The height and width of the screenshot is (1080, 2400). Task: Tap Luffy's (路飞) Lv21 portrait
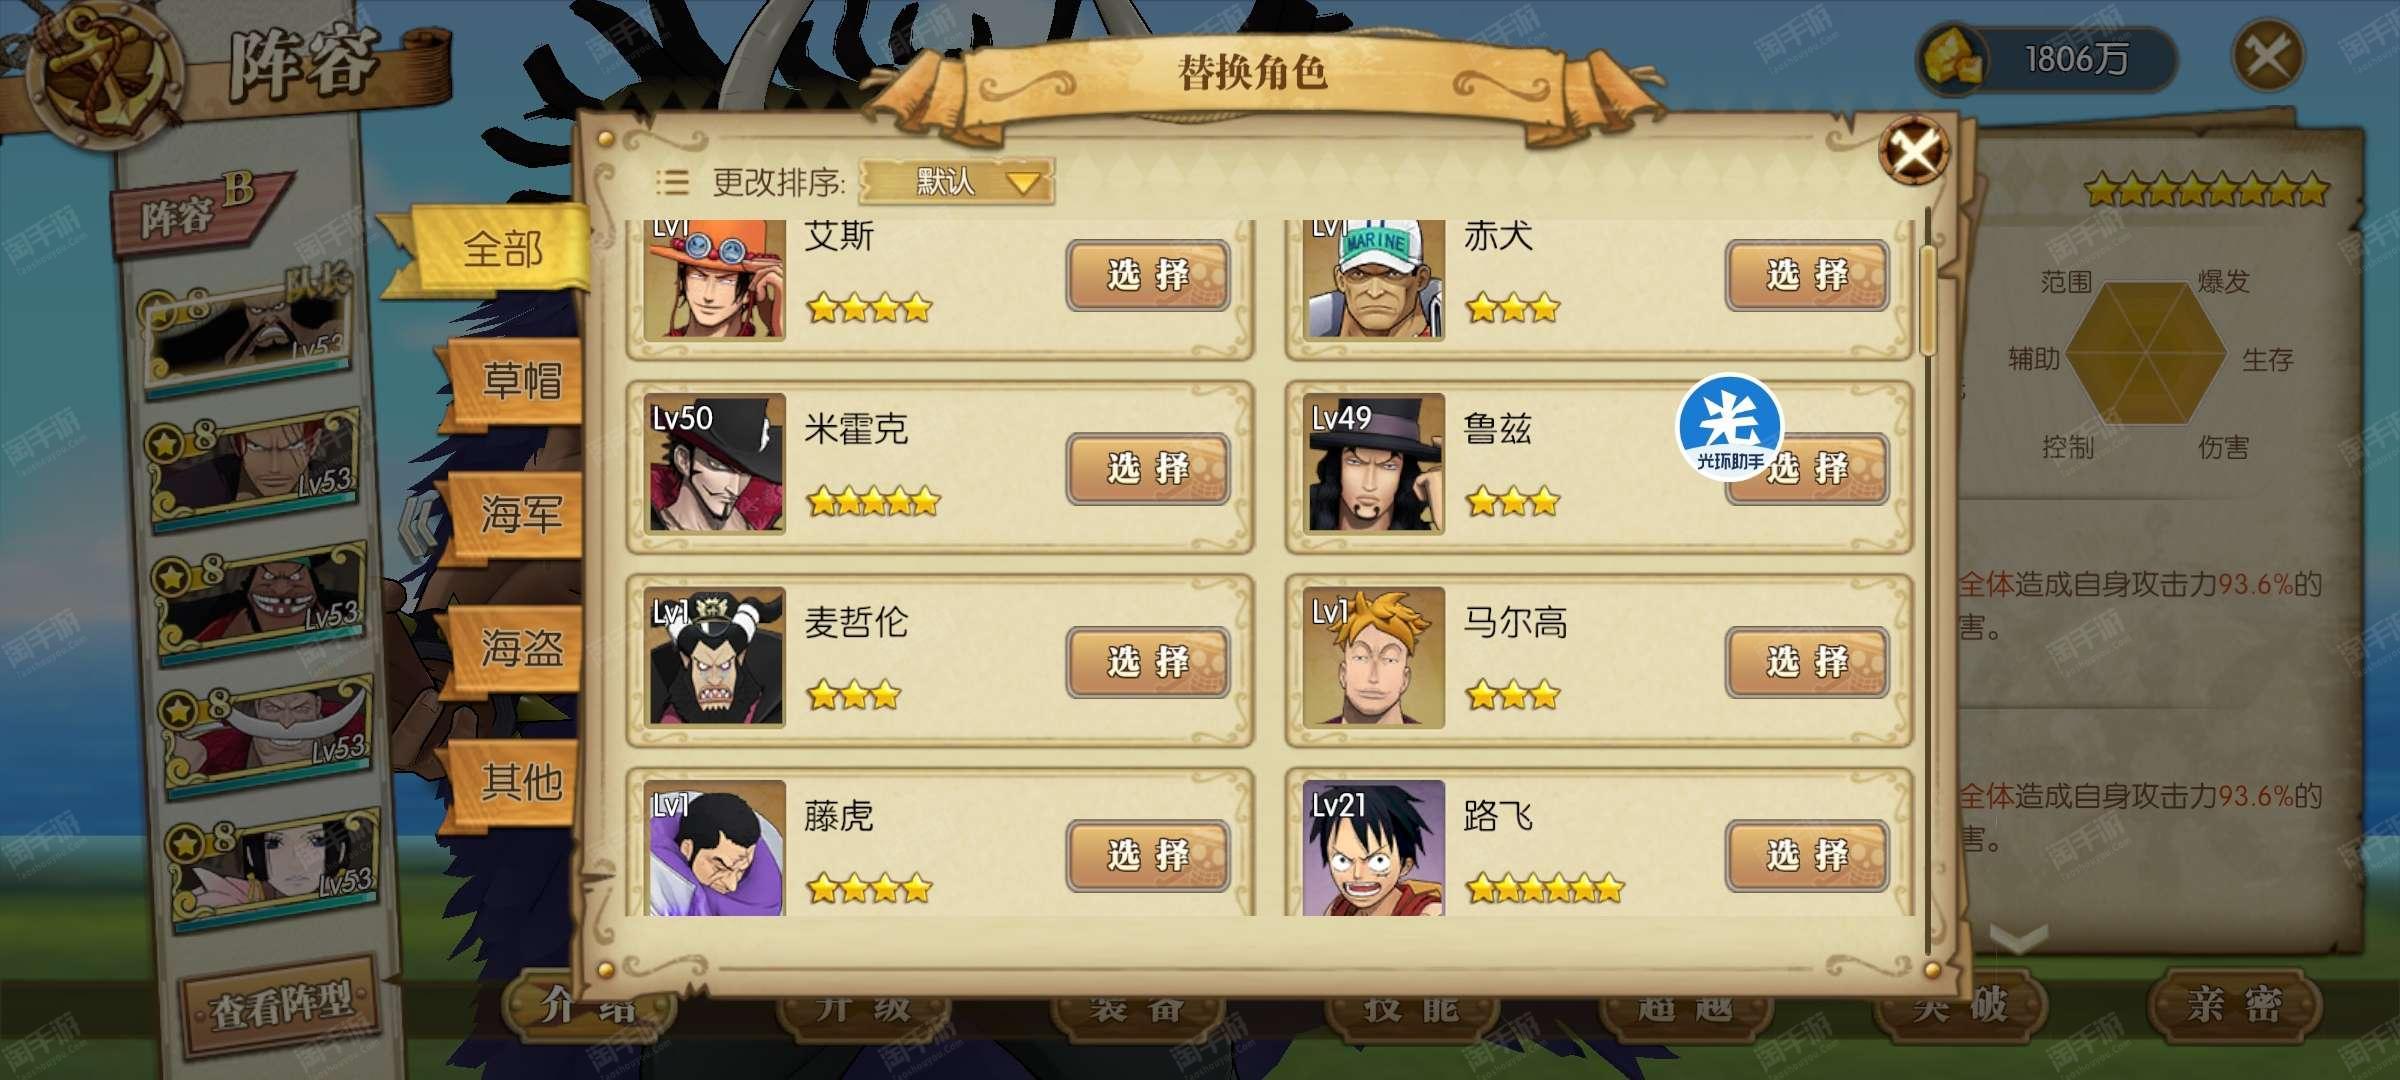[x=1374, y=848]
